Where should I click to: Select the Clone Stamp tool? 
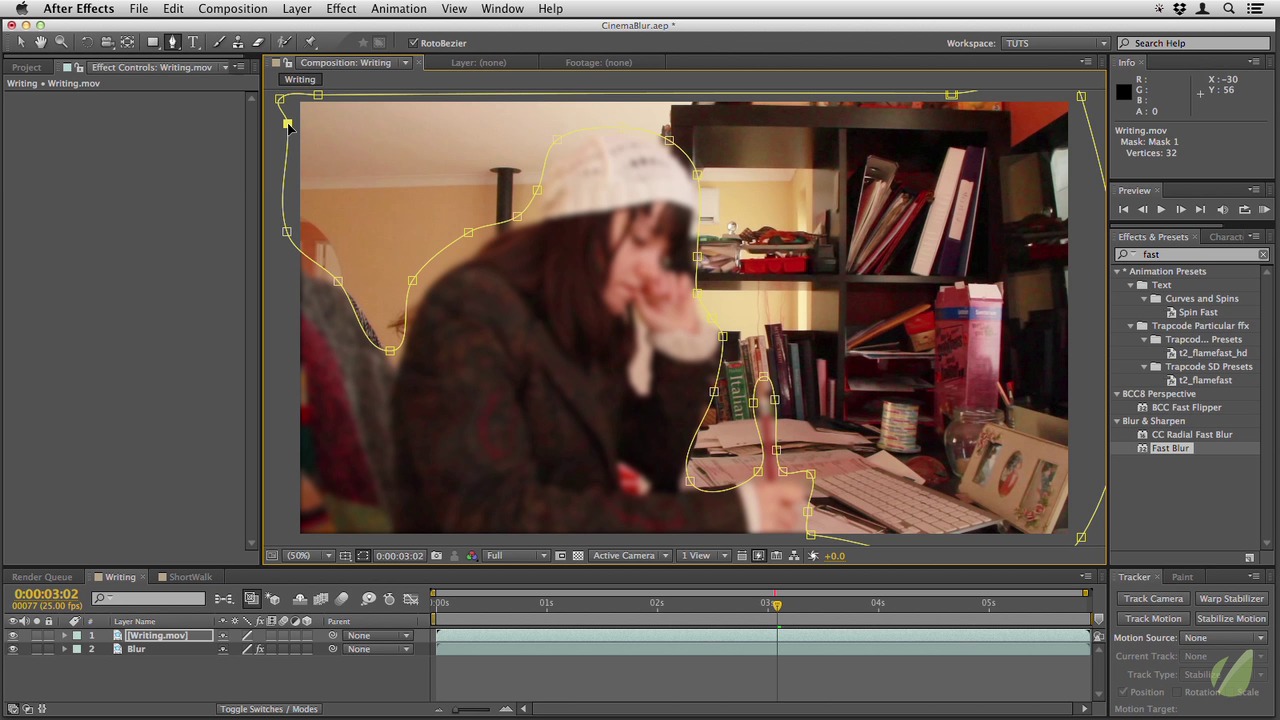click(238, 42)
